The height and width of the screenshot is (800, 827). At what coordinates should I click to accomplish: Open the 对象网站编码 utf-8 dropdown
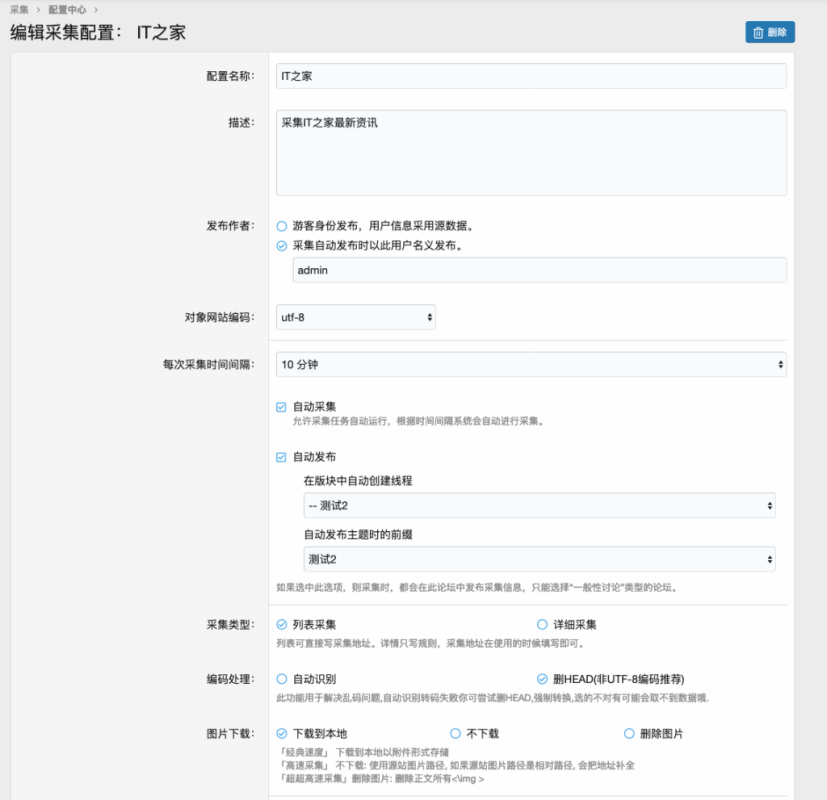[x=355, y=317]
